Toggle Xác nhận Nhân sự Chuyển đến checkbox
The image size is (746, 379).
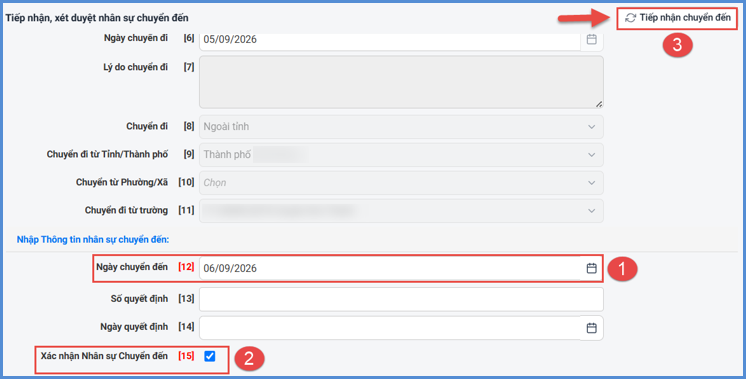210,356
